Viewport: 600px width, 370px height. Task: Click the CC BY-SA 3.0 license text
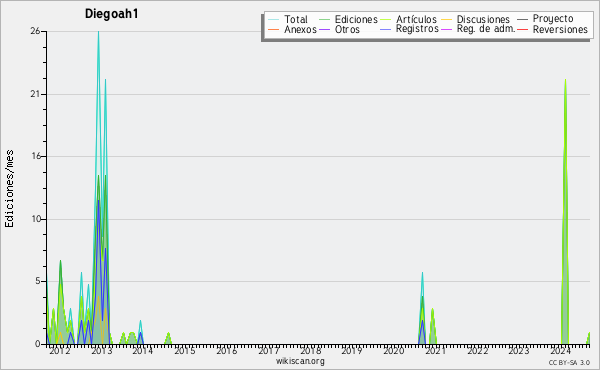[x=569, y=363]
